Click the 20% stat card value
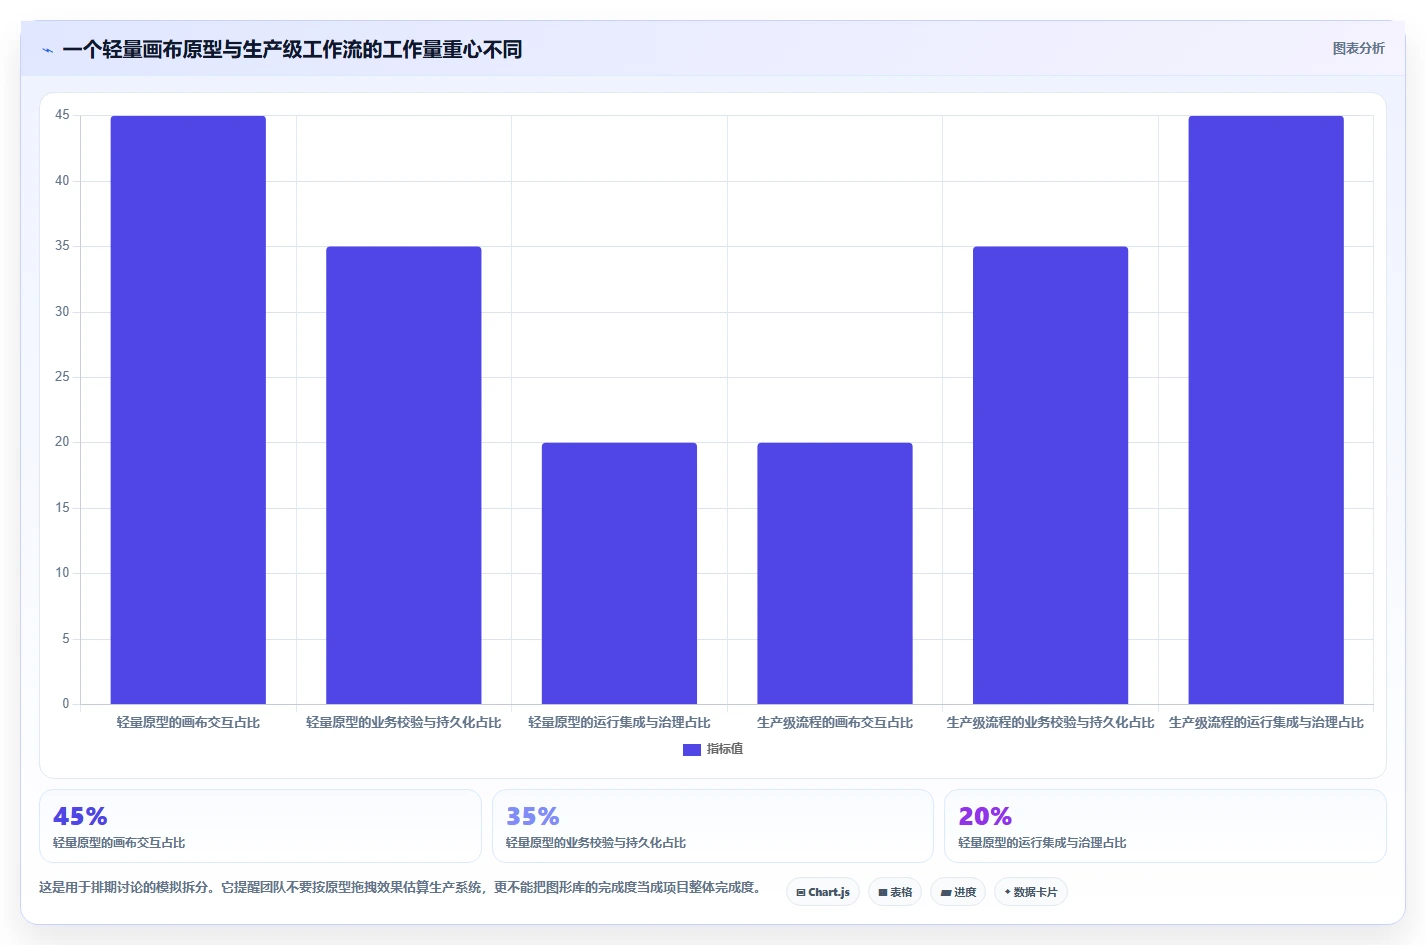The width and height of the screenshot is (1426, 945). (x=985, y=816)
